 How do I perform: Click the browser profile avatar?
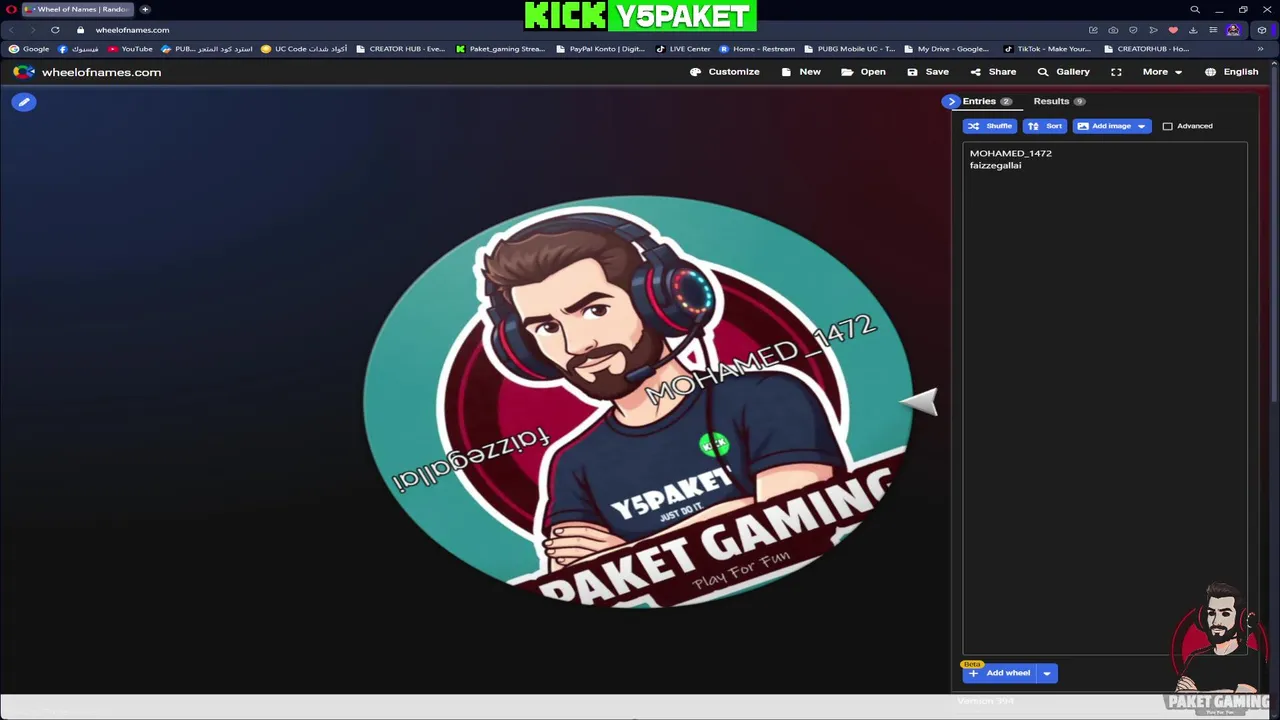click(1233, 30)
